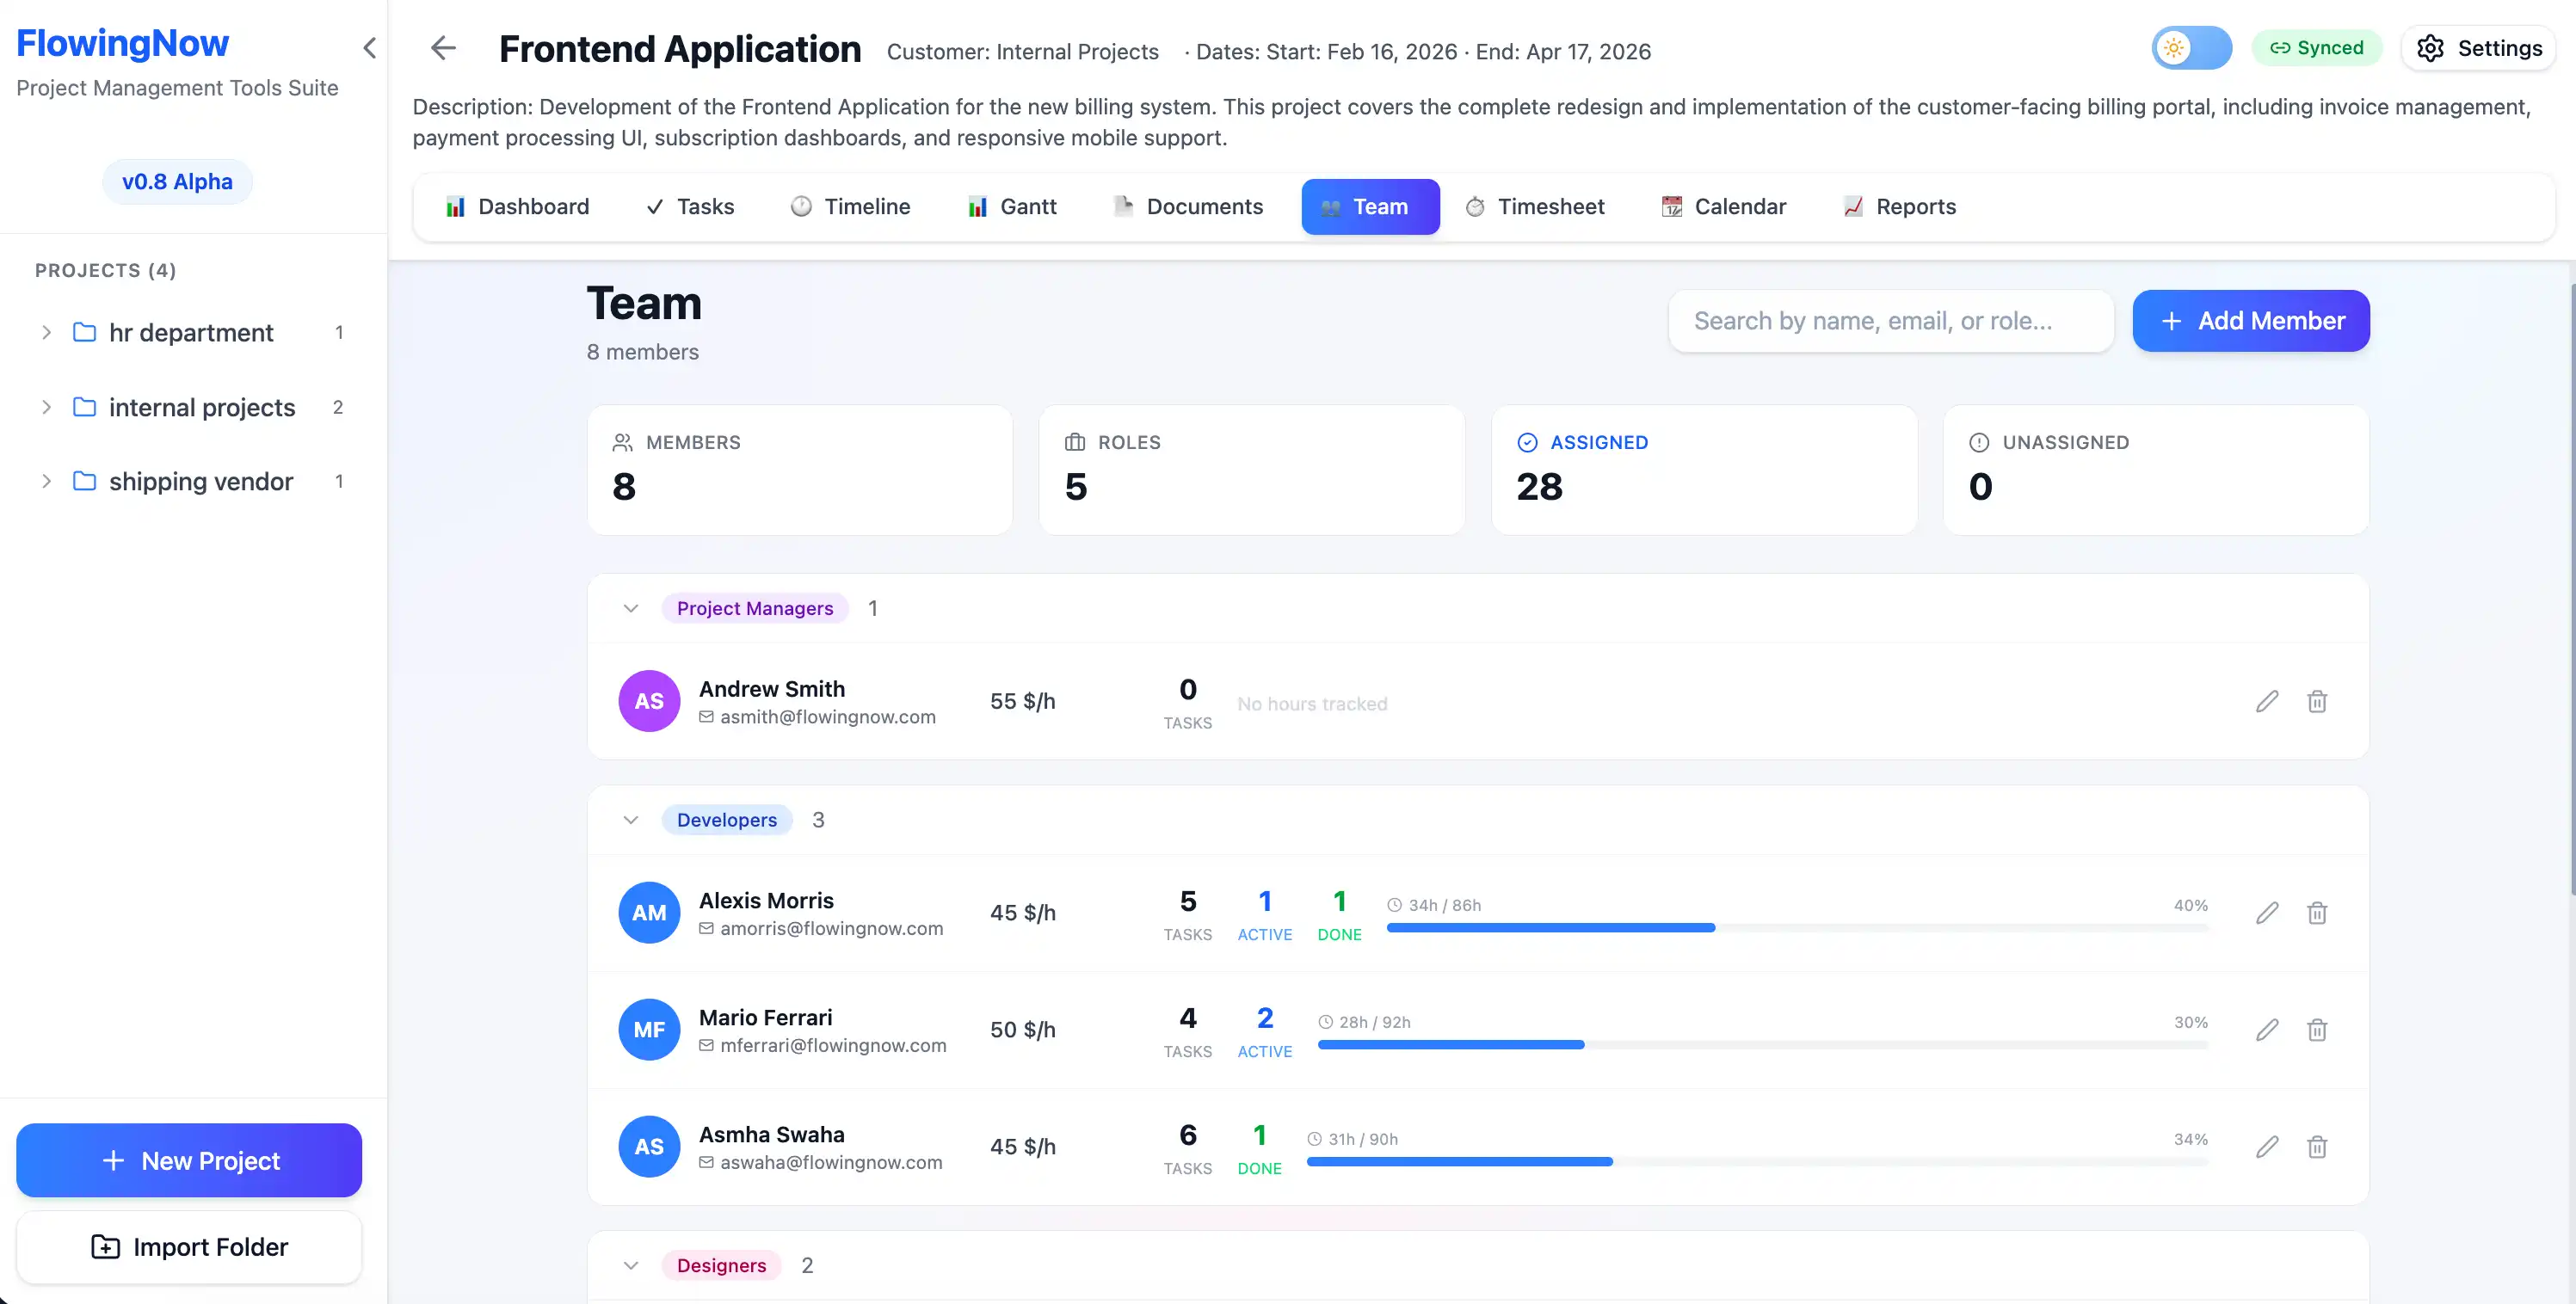Image resolution: width=2576 pixels, height=1304 pixels.
Task: Expand the hr department project folder
Action: 46,332
